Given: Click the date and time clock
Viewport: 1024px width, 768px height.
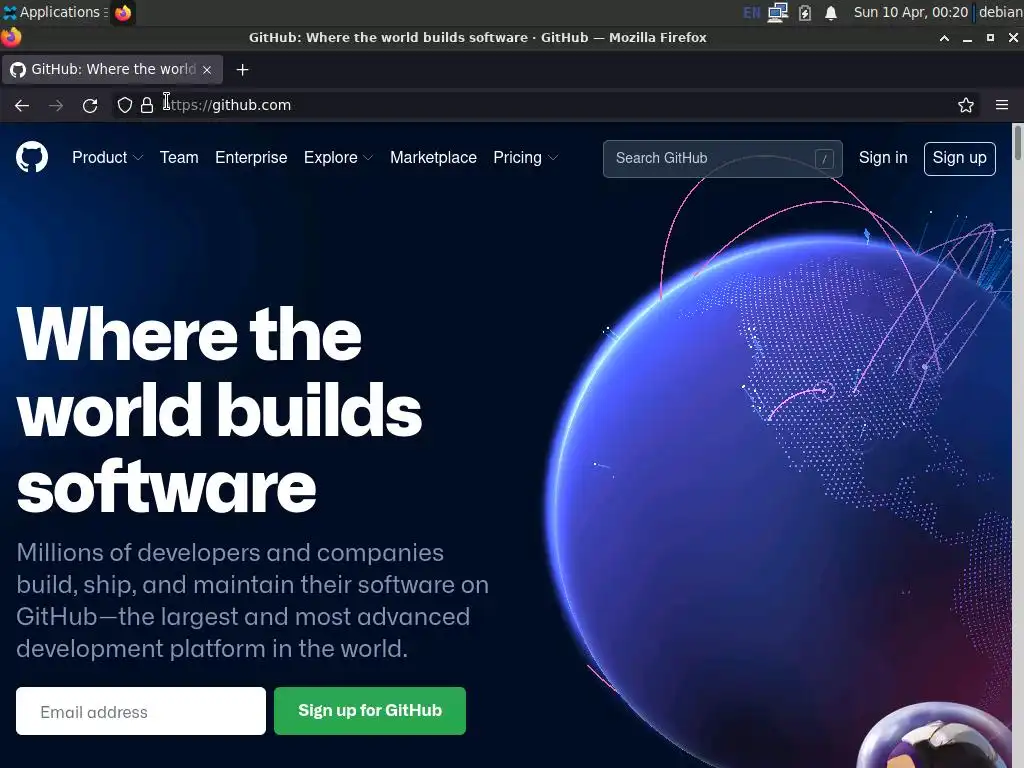Looking at the screenshot, I should click(910, 12).
